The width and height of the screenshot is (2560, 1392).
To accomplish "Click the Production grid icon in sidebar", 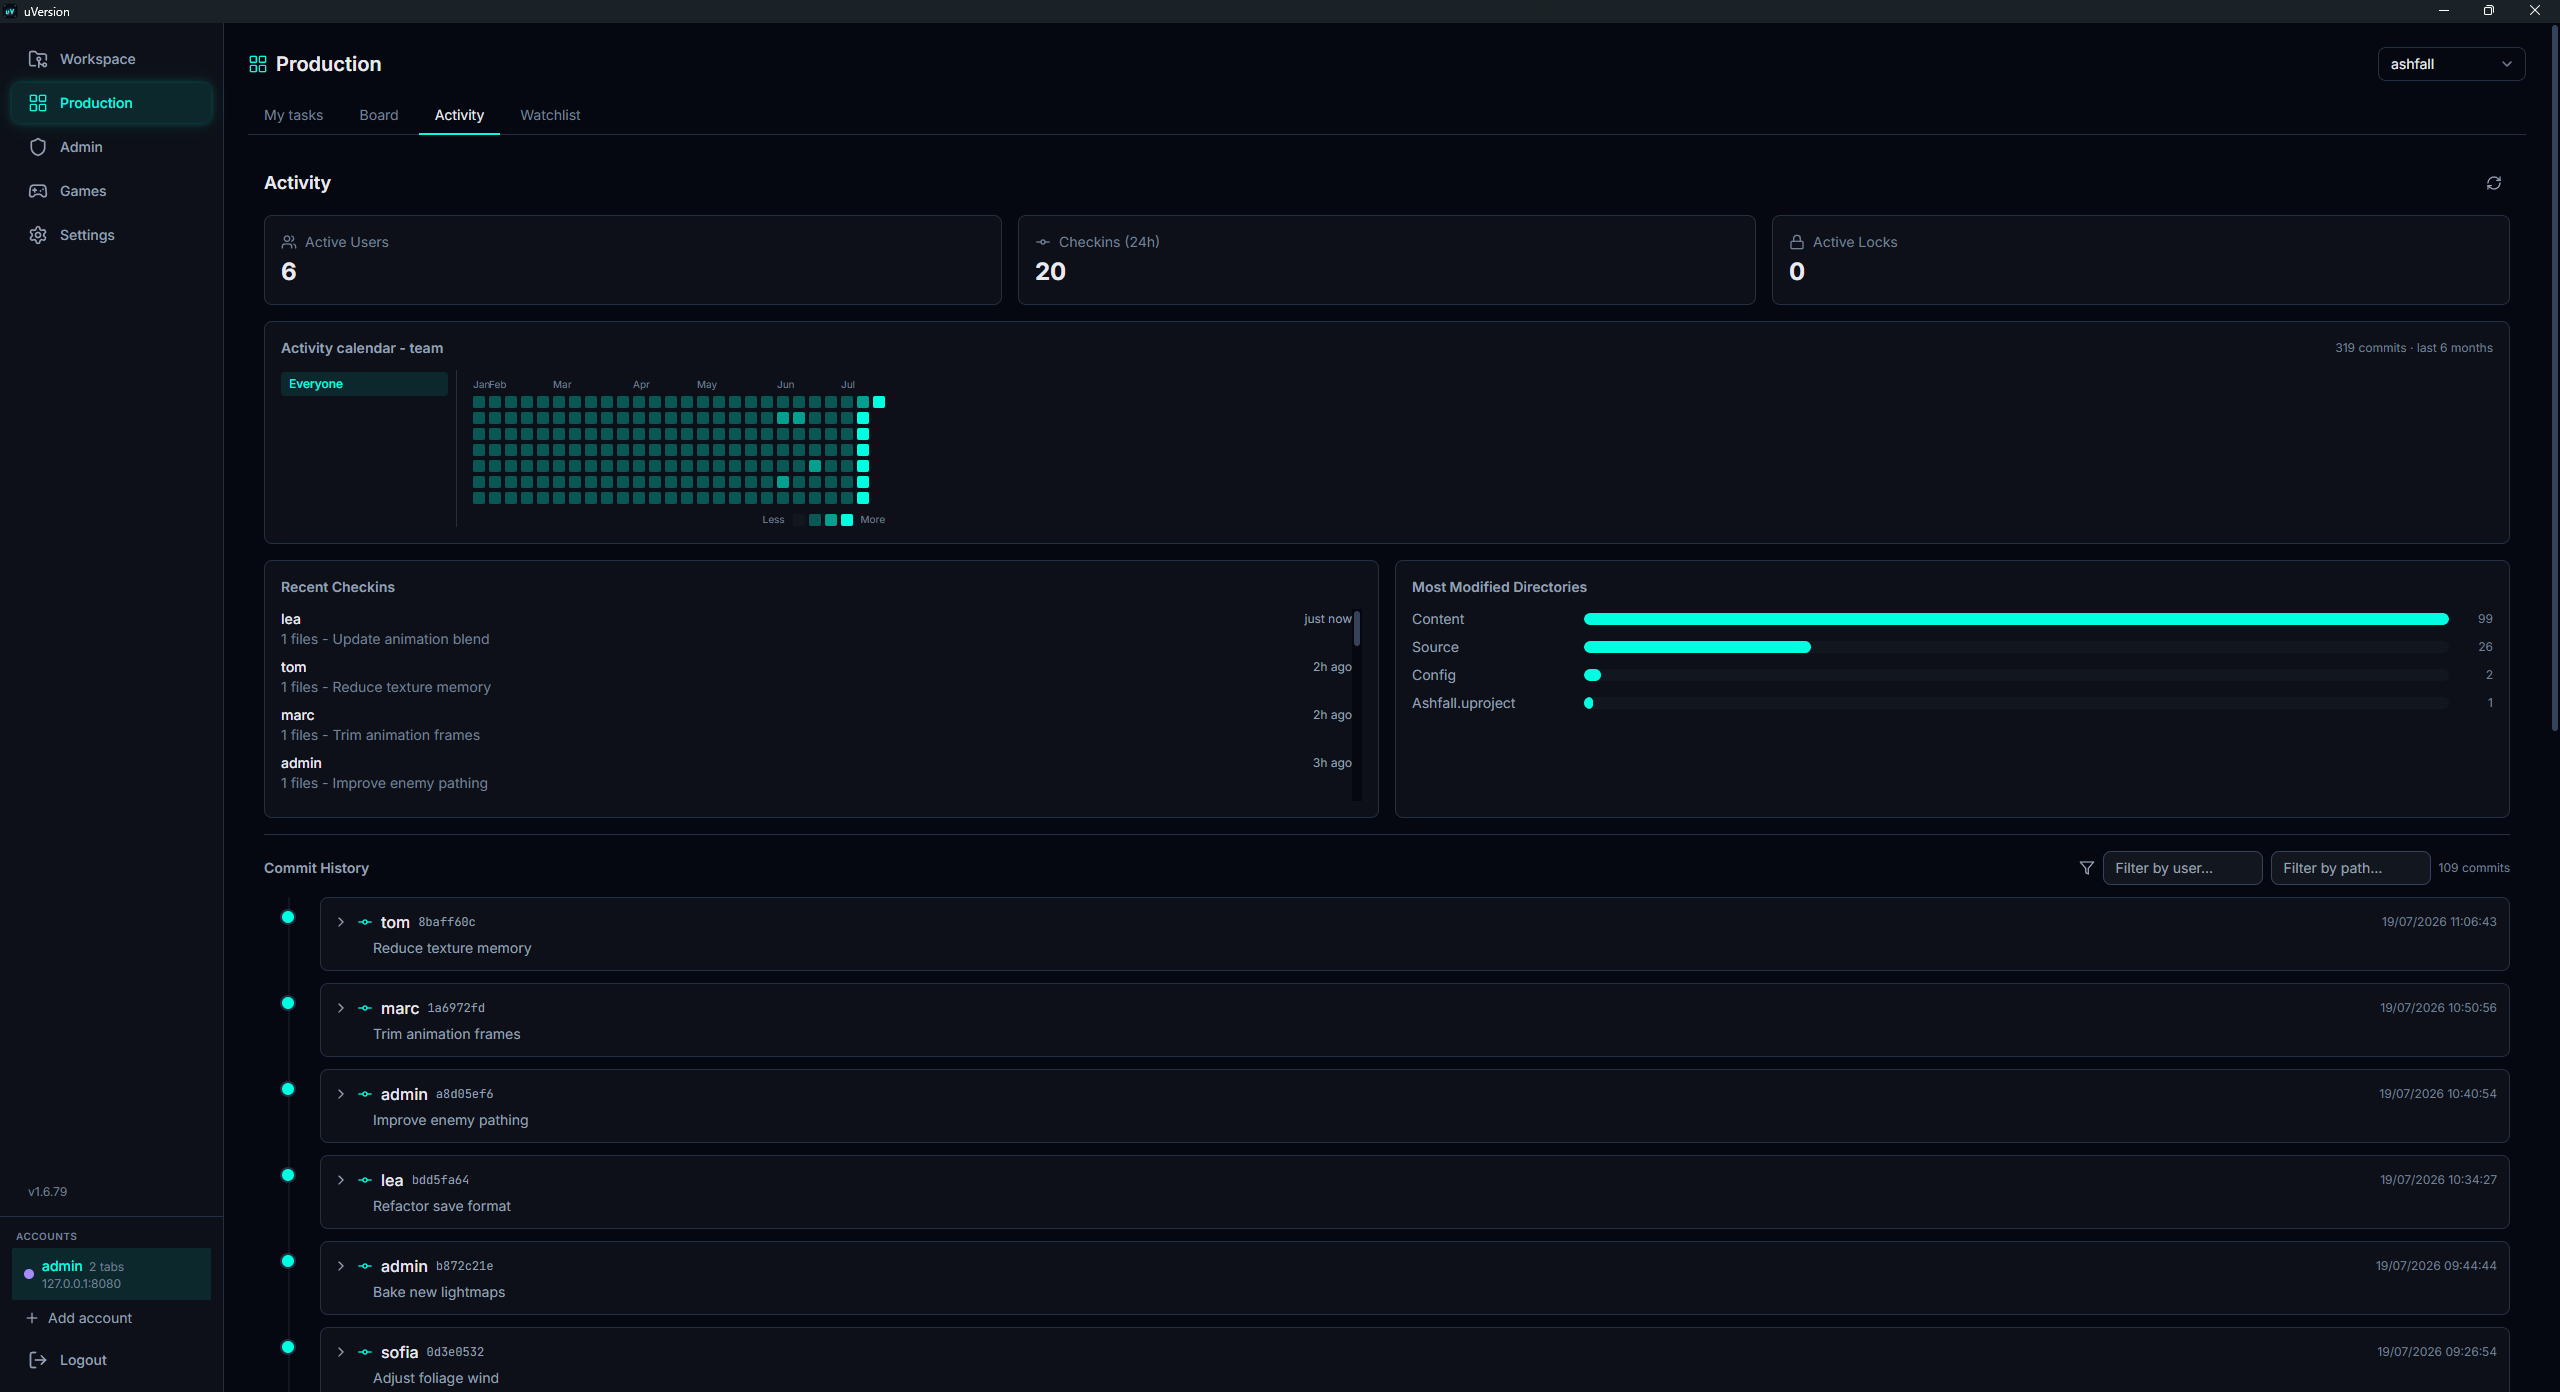I will click(x=38, y=103).
